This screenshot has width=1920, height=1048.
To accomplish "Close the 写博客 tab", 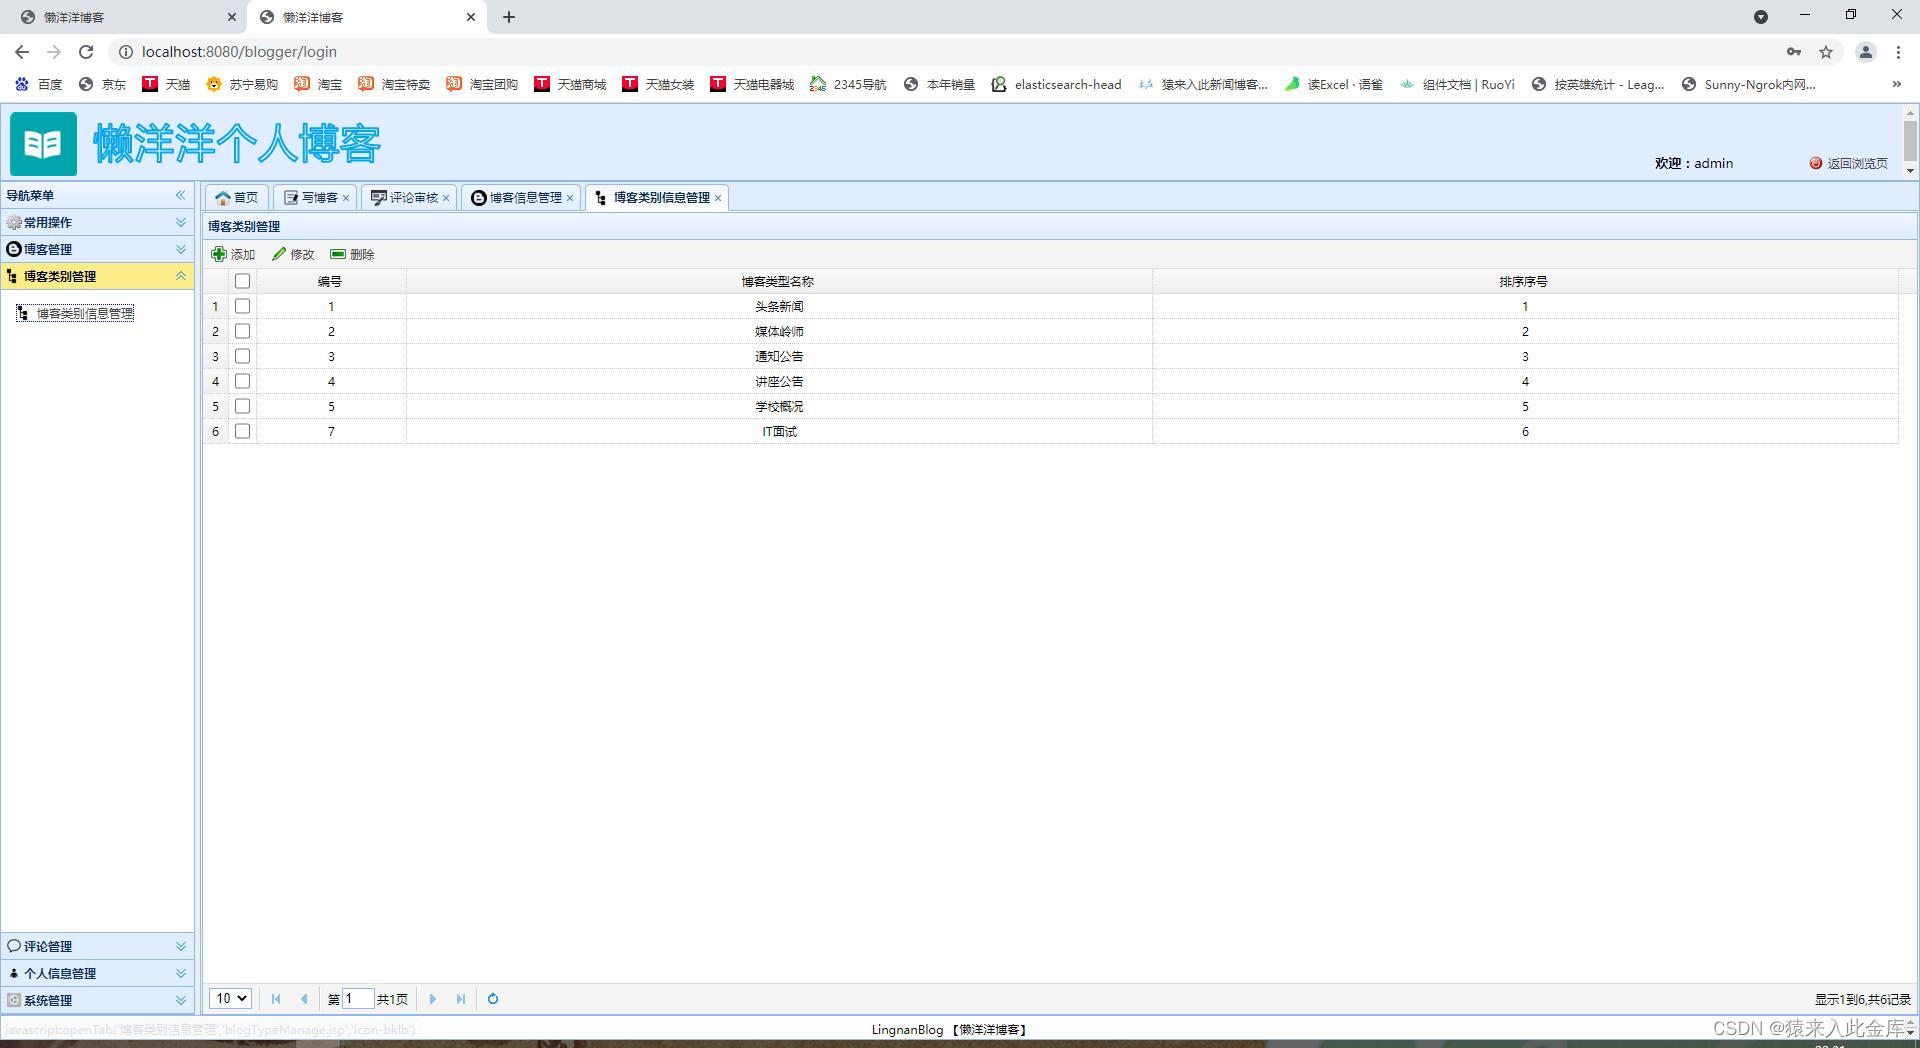I will (x=346, y=198).
